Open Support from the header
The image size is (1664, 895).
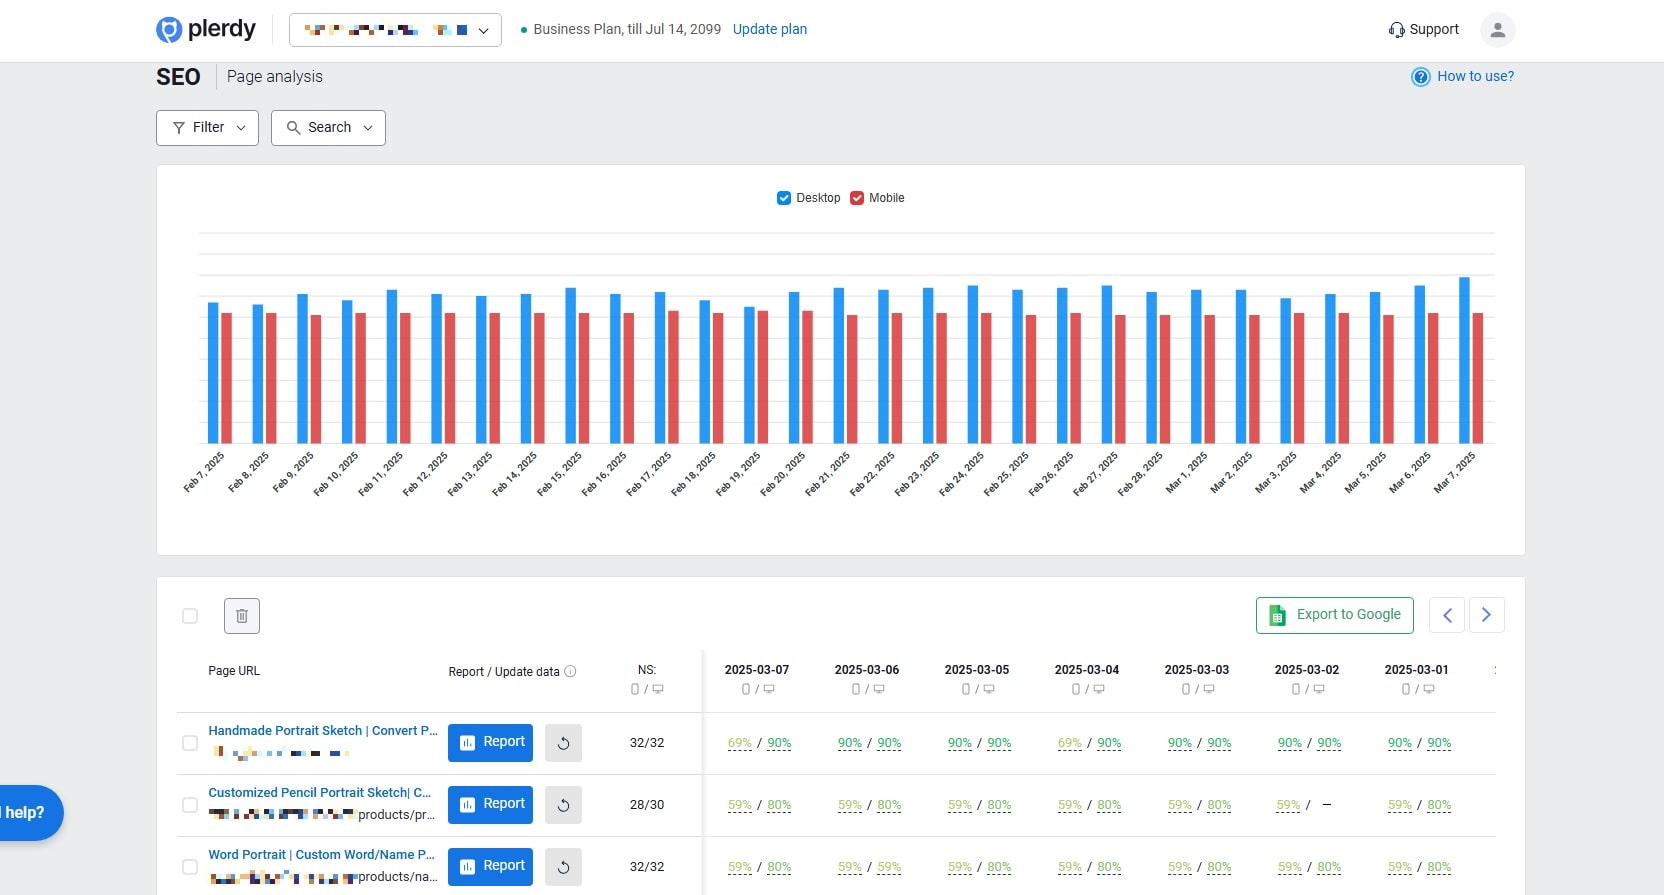1423,30
